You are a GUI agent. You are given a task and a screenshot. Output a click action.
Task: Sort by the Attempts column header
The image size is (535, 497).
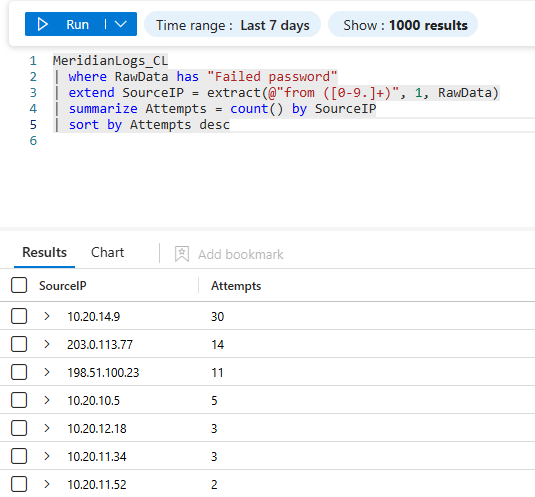tap(236, 286)
